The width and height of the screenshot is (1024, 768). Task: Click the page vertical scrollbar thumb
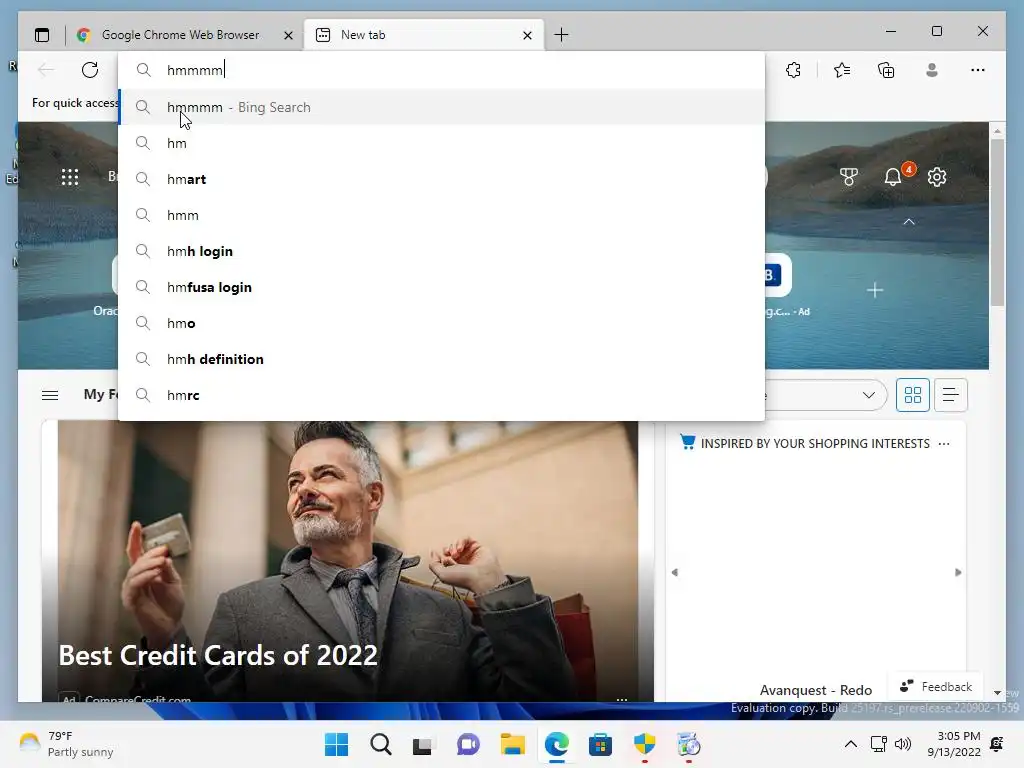pyautogui.click(x=997, y=221)
